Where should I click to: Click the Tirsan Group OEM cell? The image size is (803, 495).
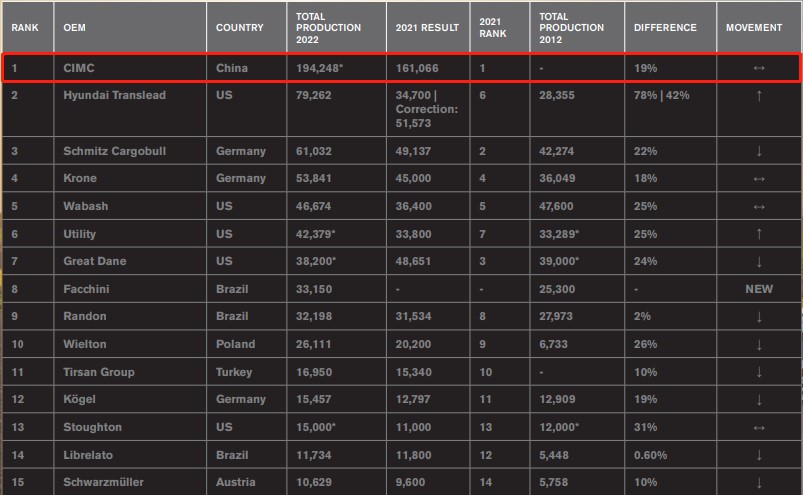98,372
